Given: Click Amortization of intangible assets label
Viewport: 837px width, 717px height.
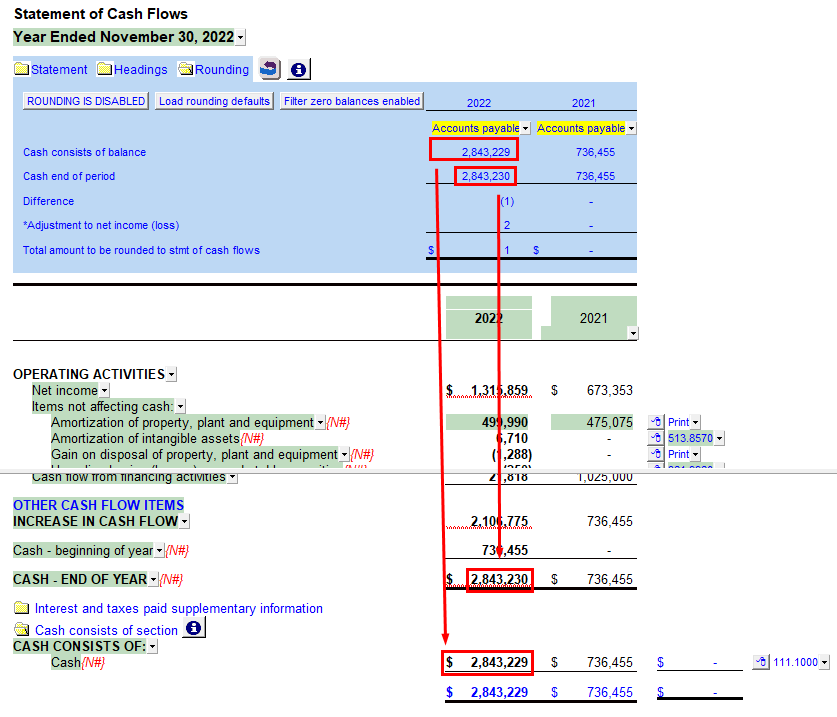Looking at the screenshot, I should pos(145,438).
